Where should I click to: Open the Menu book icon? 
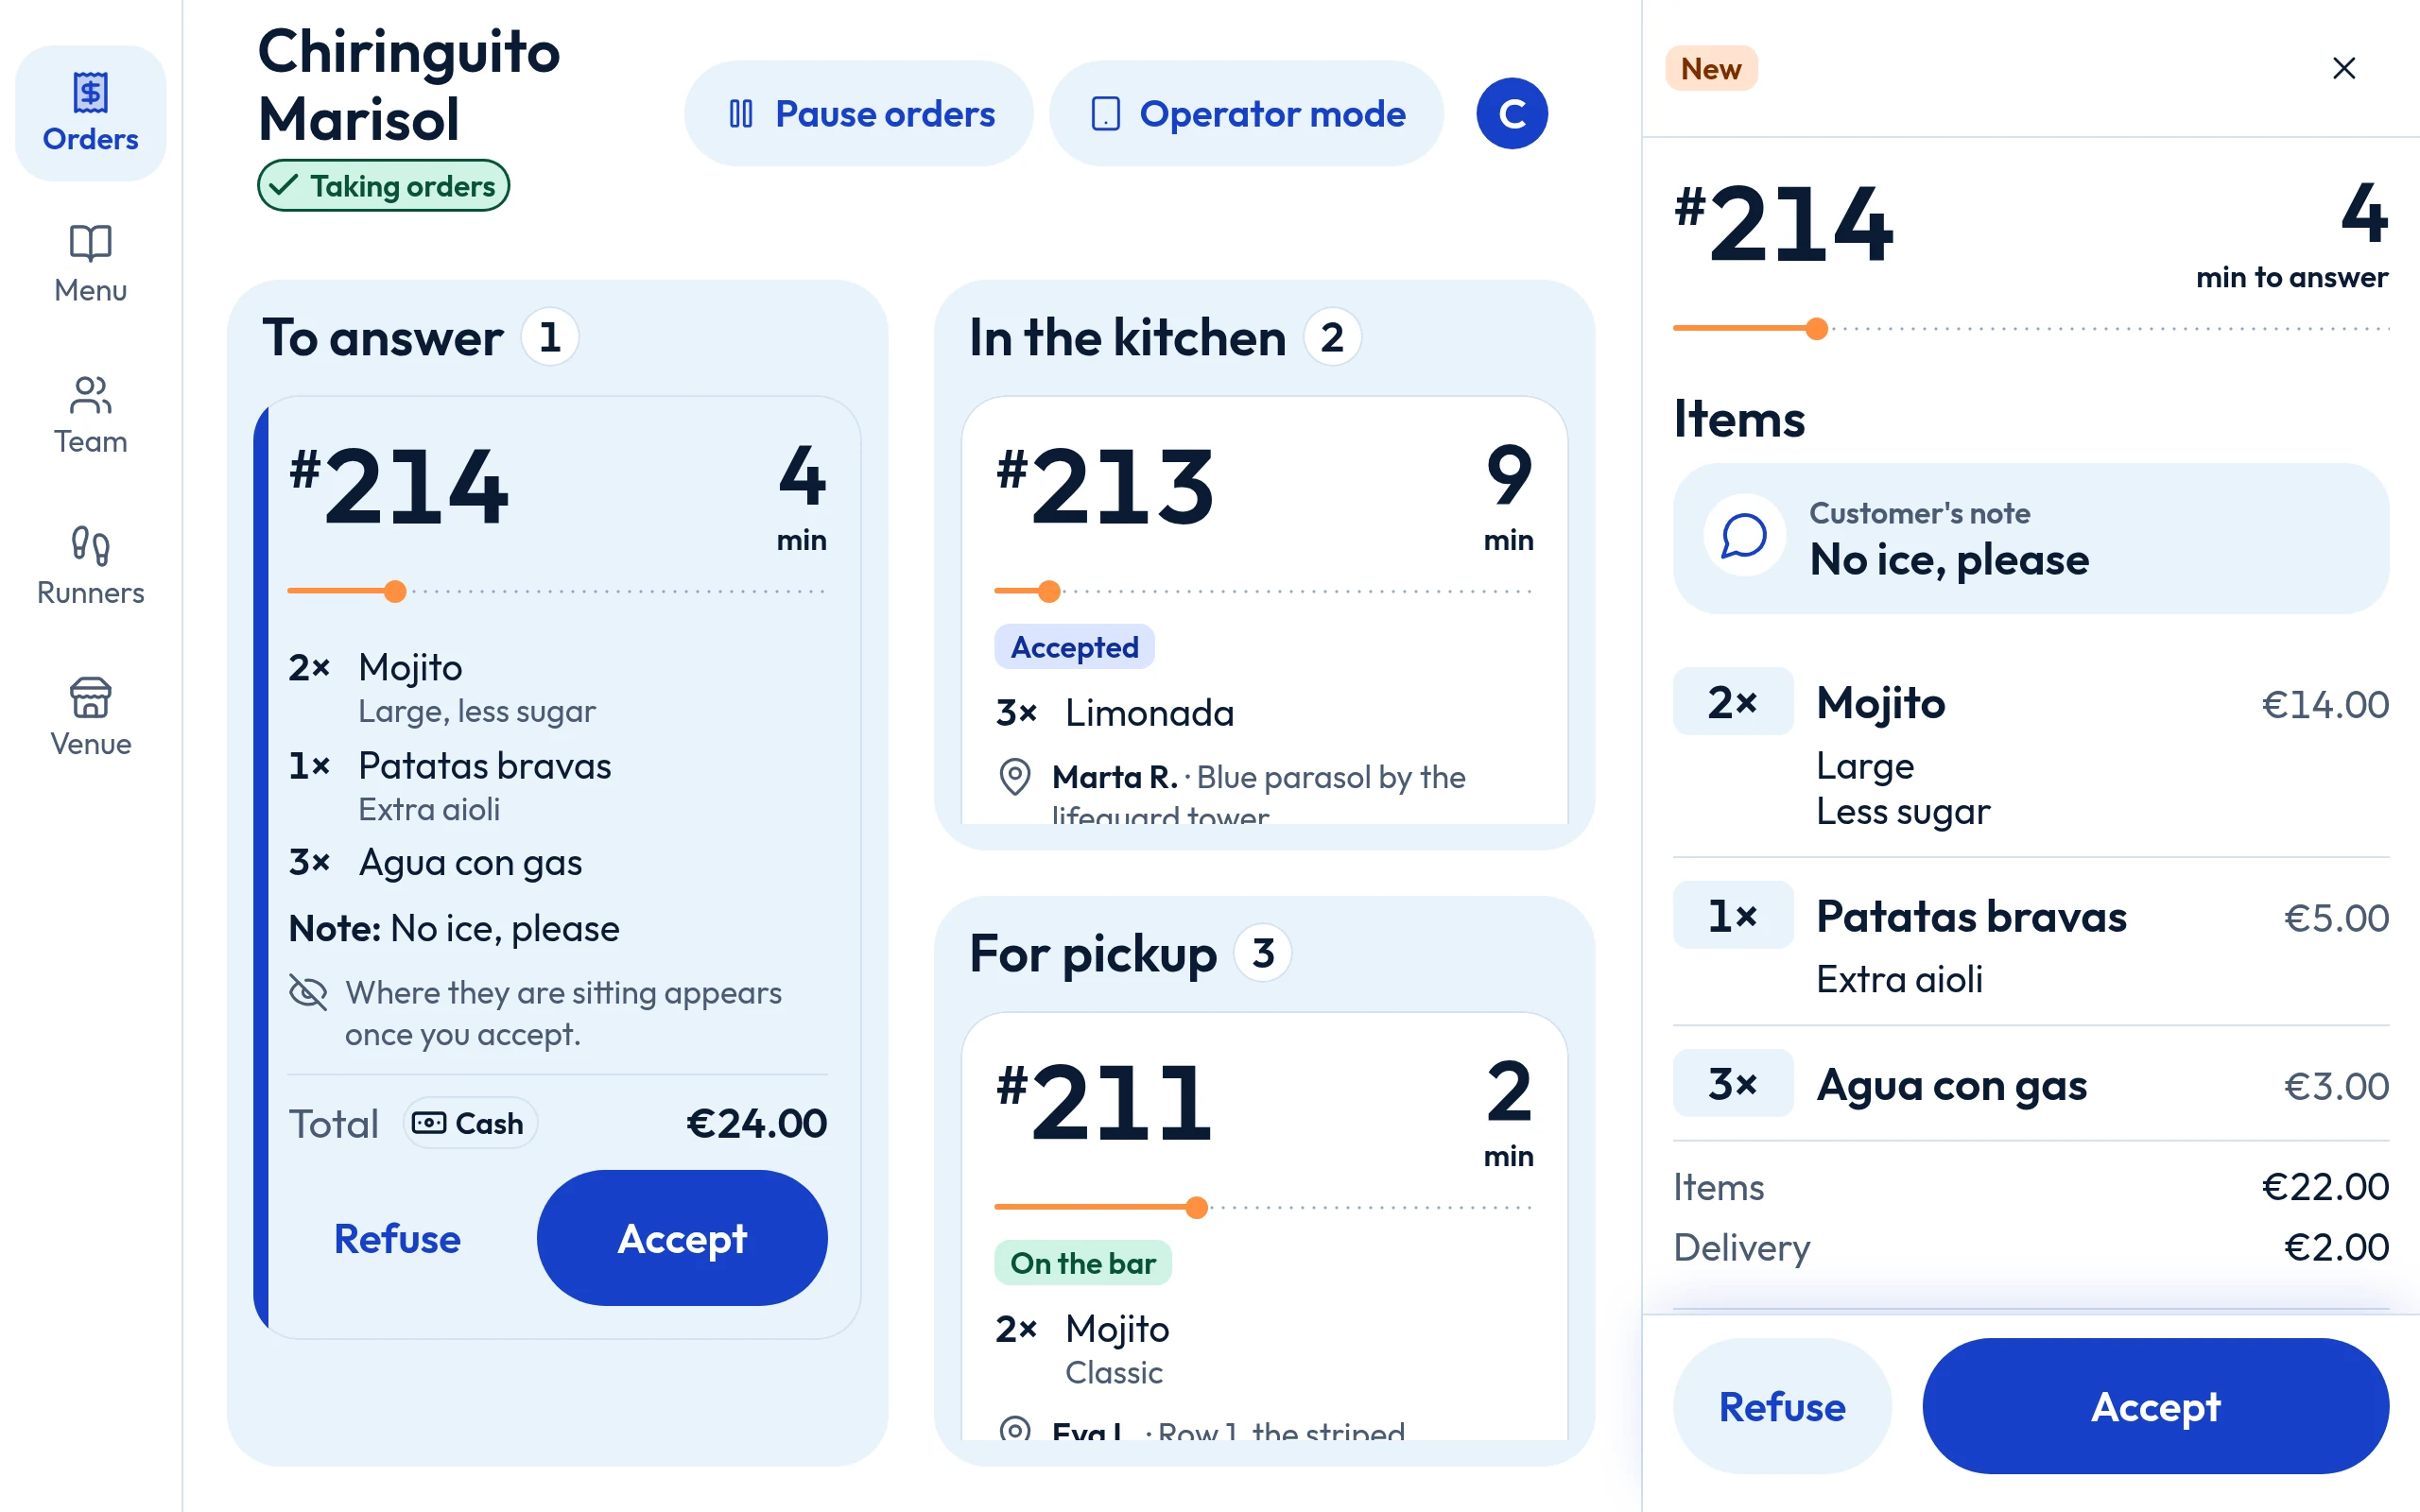[90, 243]
